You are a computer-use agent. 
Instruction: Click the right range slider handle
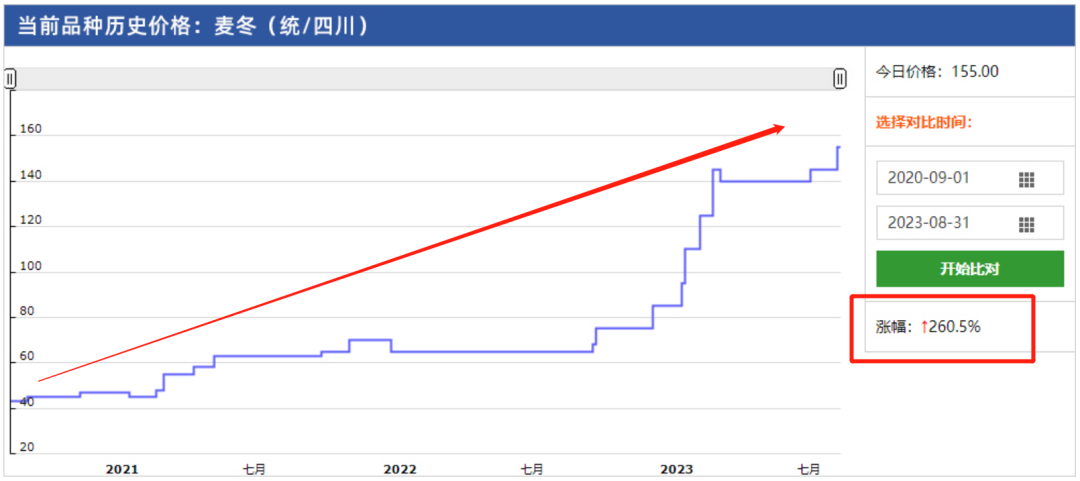pos(840,79)
